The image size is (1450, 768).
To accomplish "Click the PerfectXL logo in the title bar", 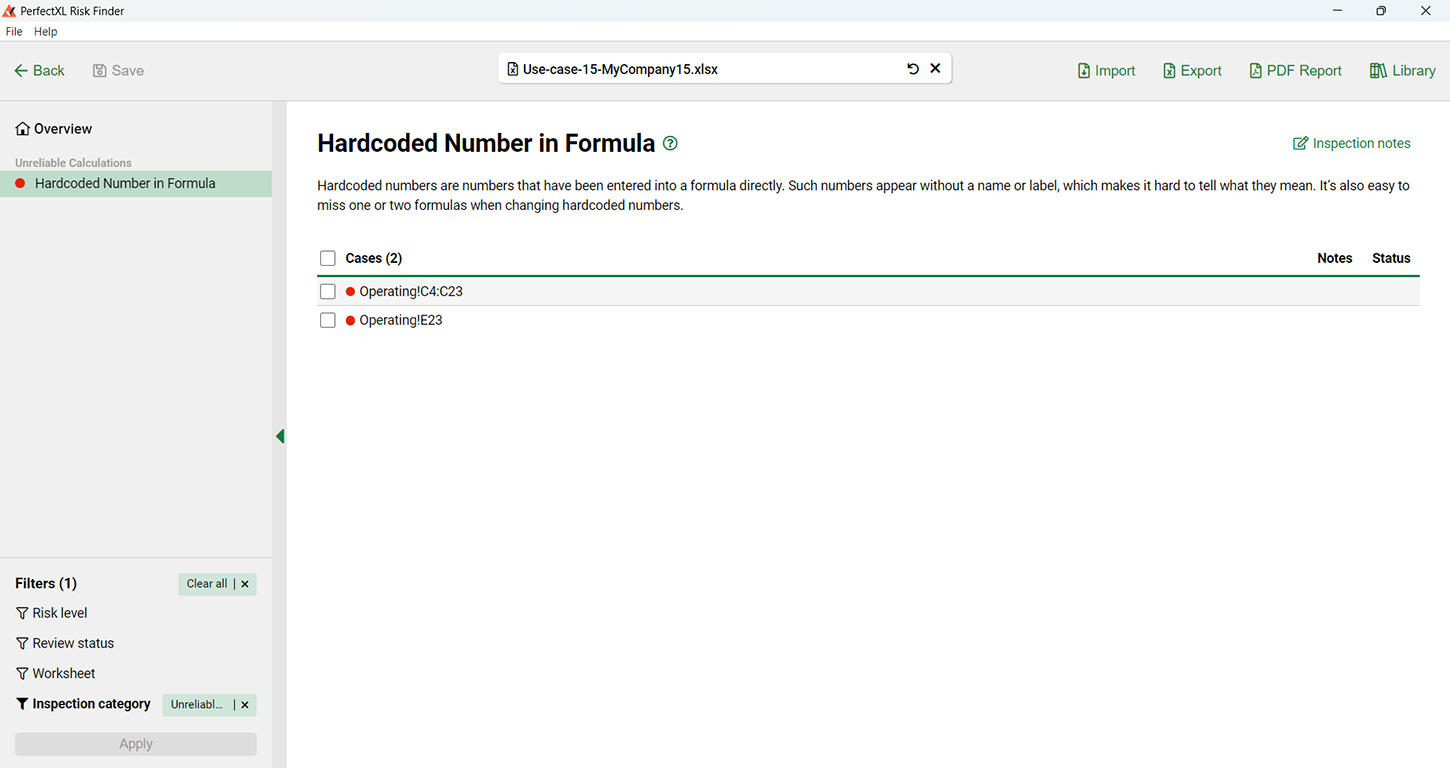I will (x=9, y=11).
